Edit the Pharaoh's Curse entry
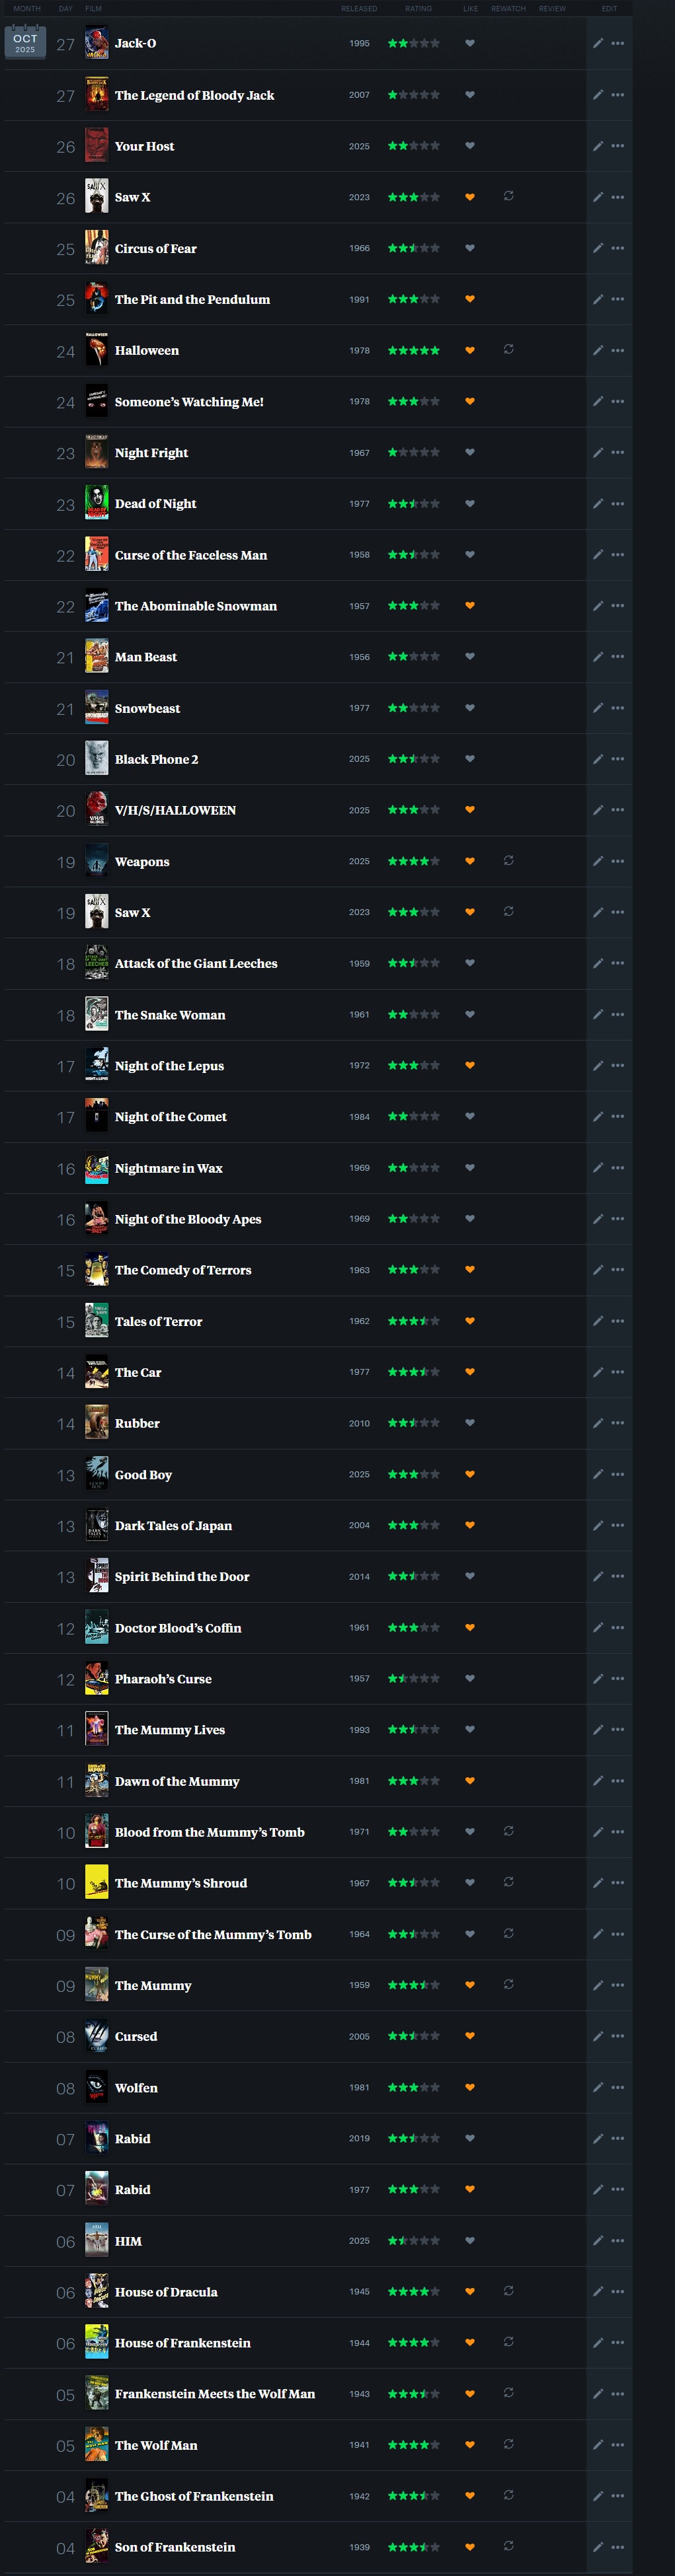Screen dimensions: 675x2576 [x=598, y=1679]
